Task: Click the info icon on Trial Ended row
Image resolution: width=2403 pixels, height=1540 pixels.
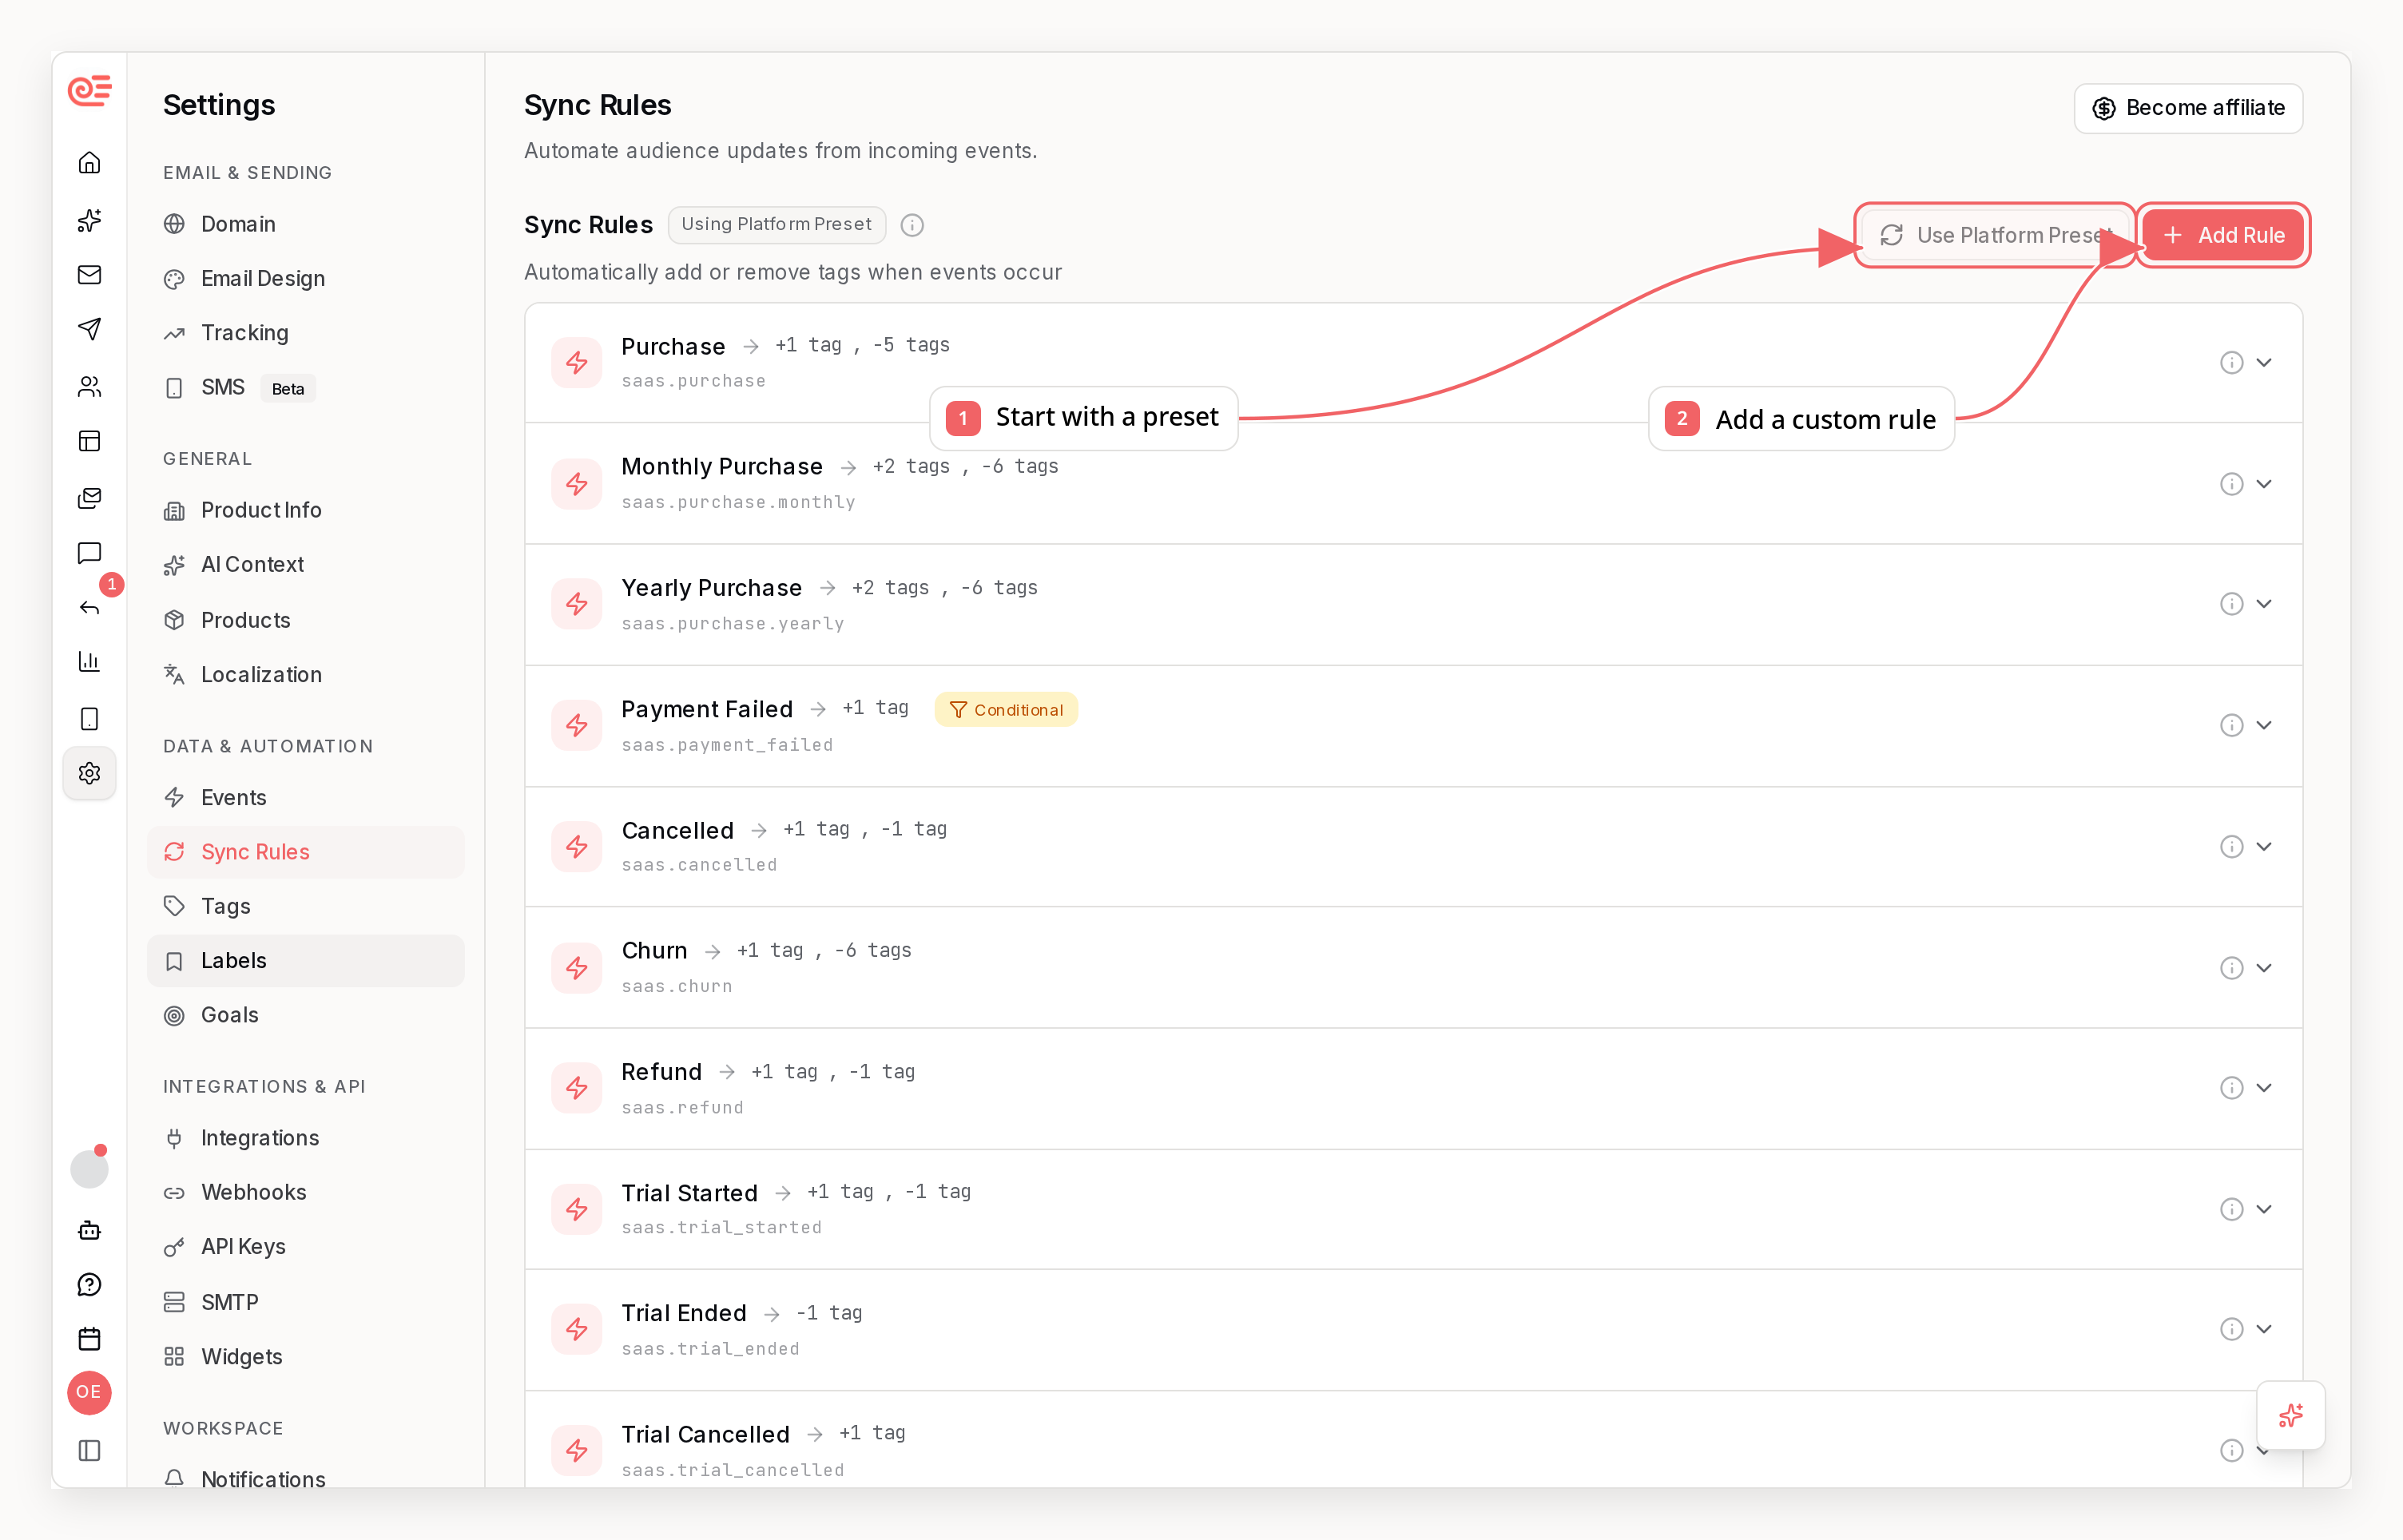Action: point(2232,1329)
